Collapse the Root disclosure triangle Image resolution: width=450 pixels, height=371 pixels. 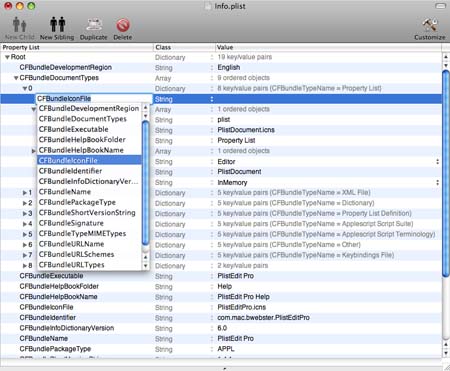click(7, 57)
